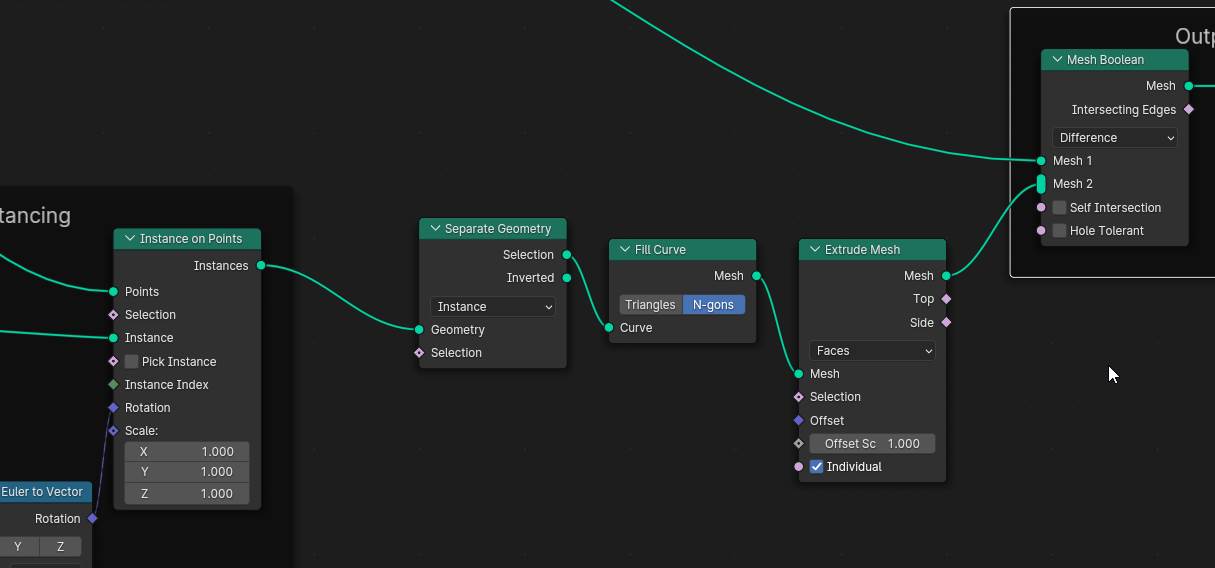Collapse the Separate Geometry node

click(x=435, y=229)
